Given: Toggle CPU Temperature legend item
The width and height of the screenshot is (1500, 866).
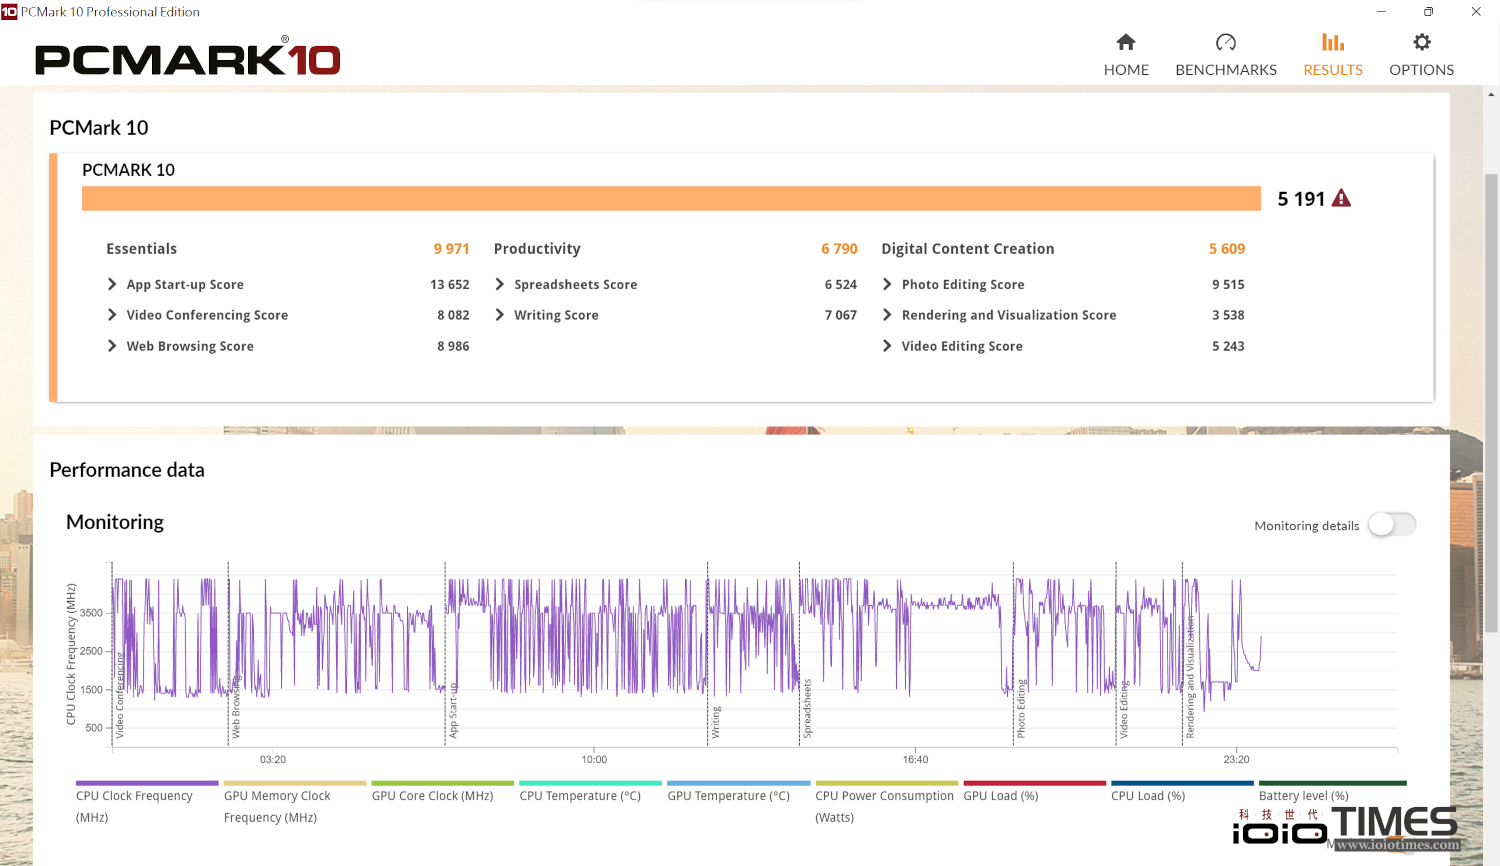Looking at the screenshot, I should click(x=590, y=794).
